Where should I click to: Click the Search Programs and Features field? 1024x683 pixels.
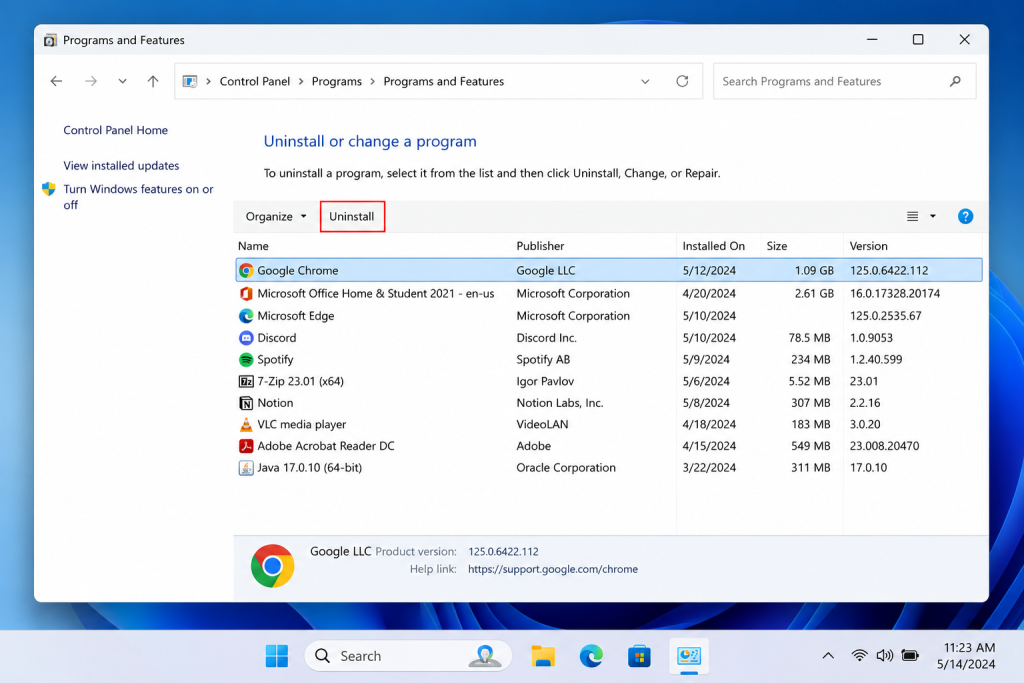(x=844, y=81)
